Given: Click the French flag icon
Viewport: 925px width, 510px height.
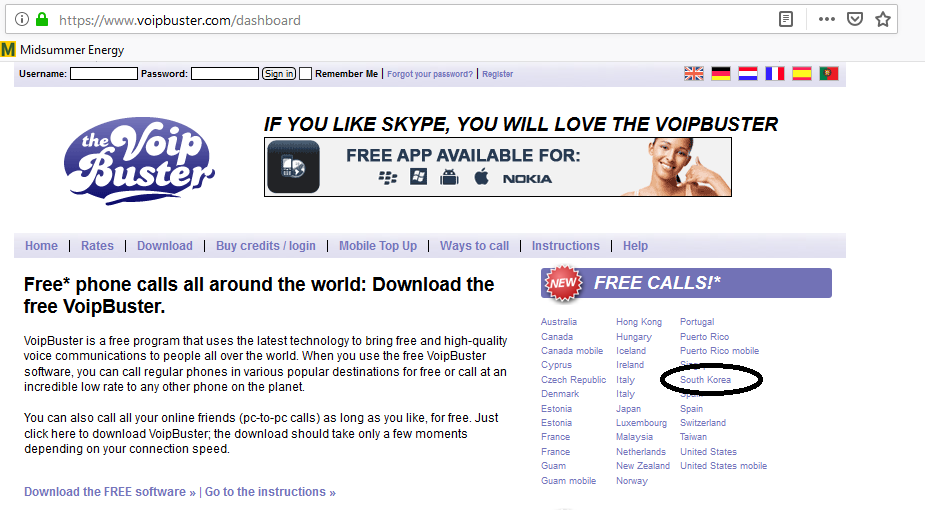Looking at the screenshot, I should 775,74.
